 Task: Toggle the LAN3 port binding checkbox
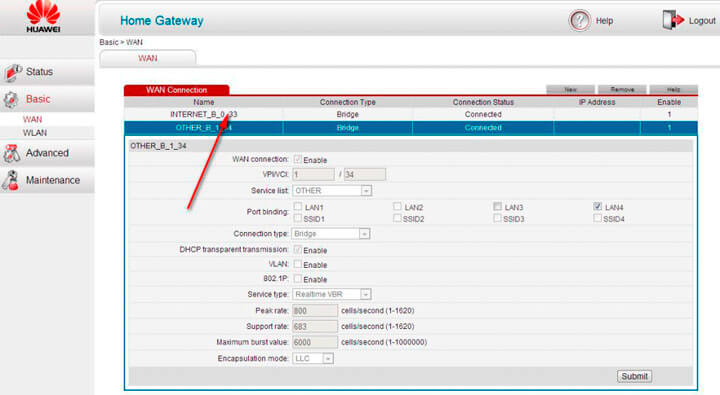point(497,207)
